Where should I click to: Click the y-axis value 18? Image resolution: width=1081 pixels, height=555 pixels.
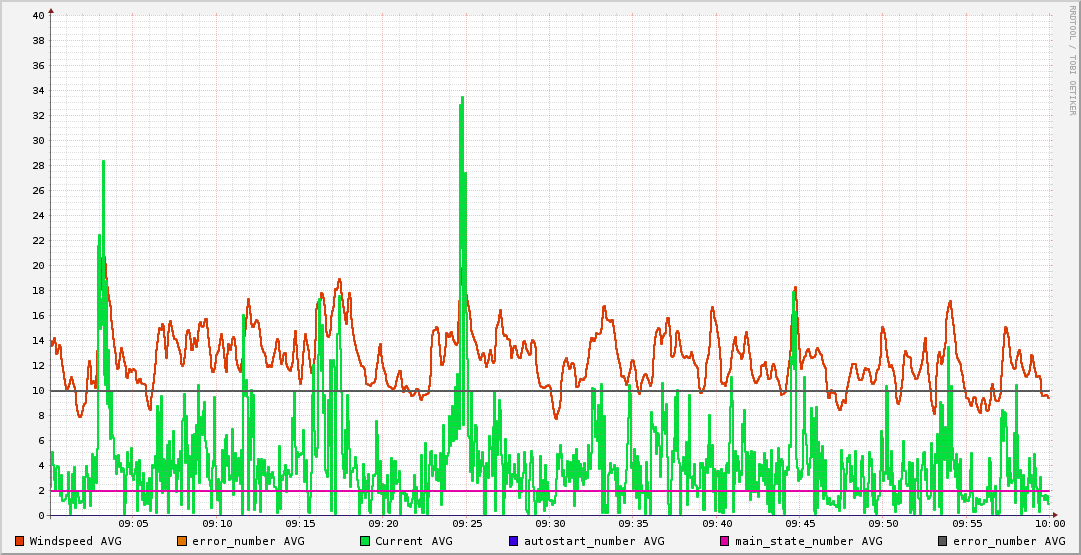[39, 291]
